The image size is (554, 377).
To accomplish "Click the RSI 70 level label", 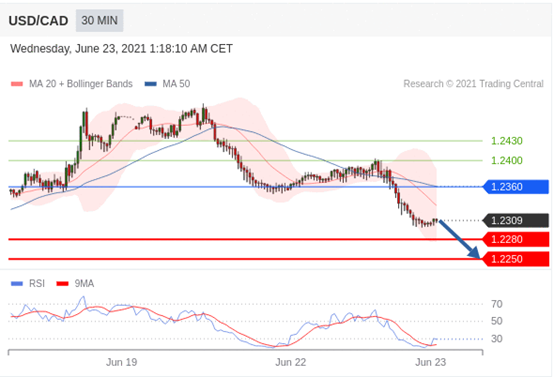I will click(497, 304).
